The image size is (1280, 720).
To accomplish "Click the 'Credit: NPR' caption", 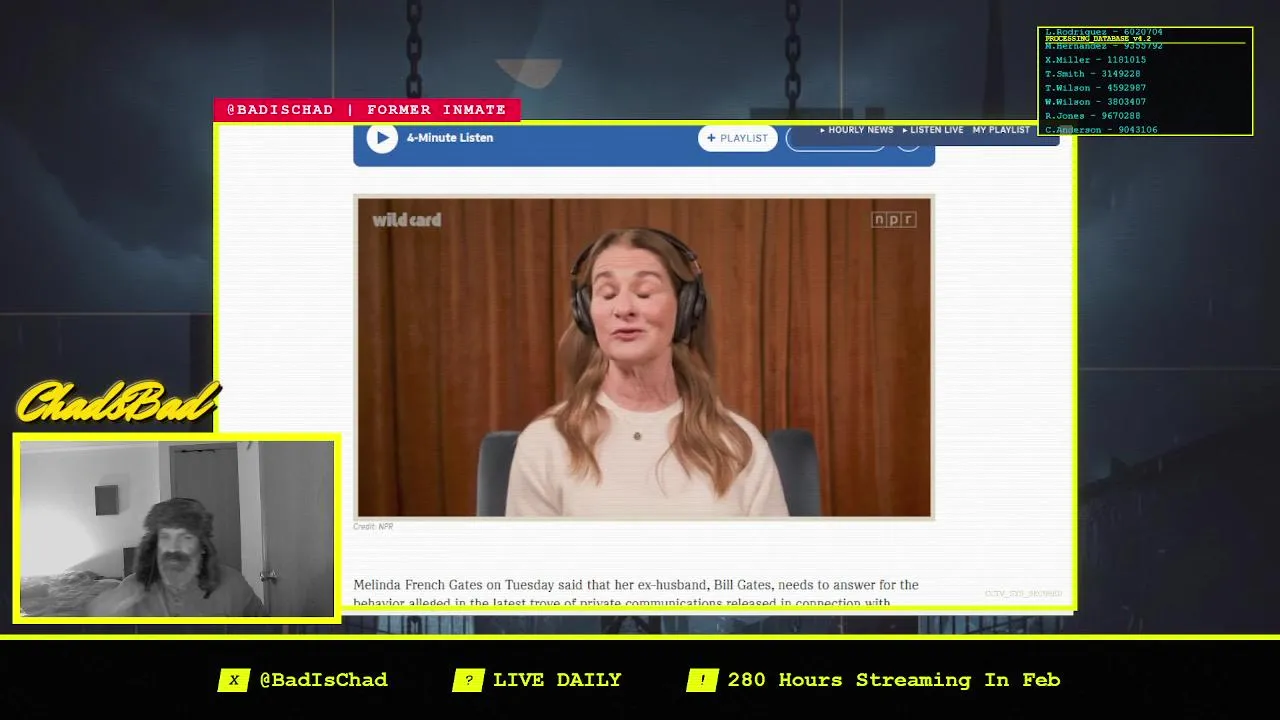I will (x=373, y=527).
